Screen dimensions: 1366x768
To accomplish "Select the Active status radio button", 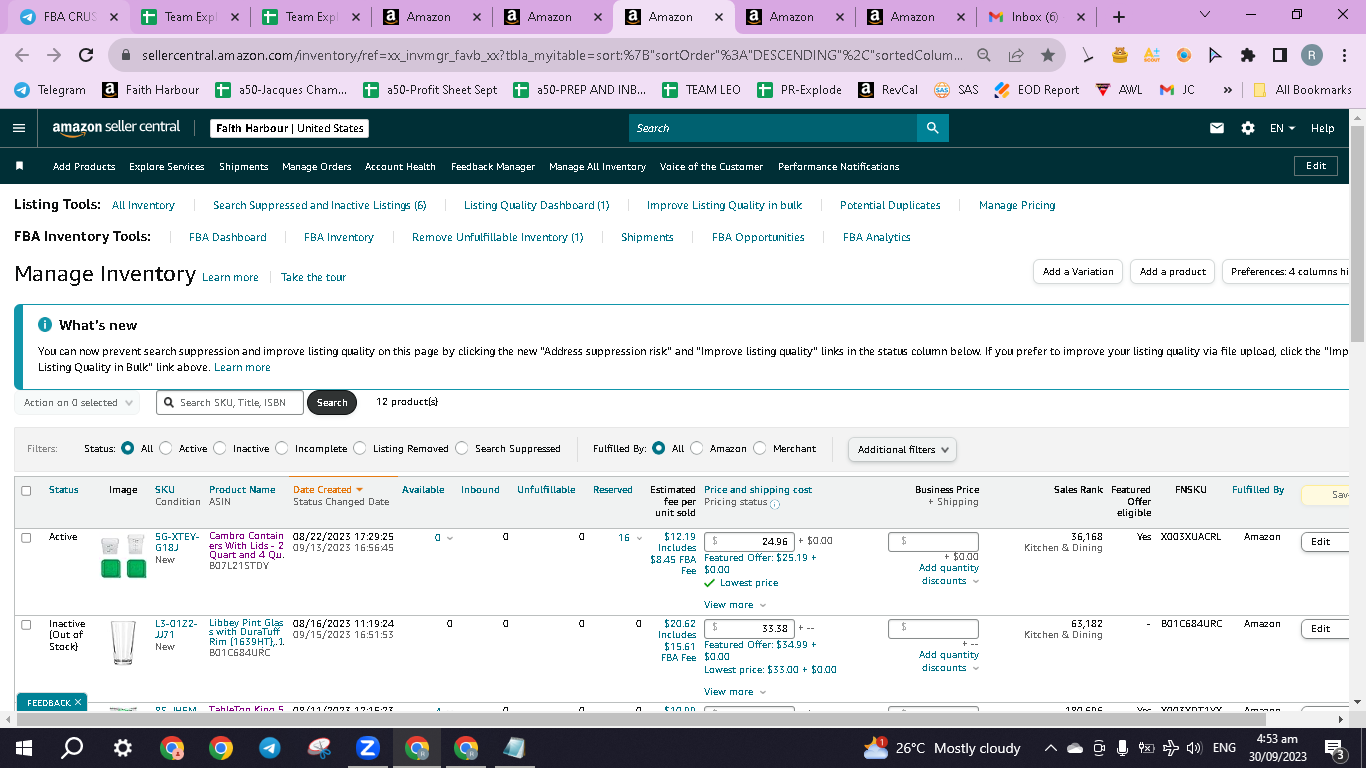I will (x=166, y=448).
